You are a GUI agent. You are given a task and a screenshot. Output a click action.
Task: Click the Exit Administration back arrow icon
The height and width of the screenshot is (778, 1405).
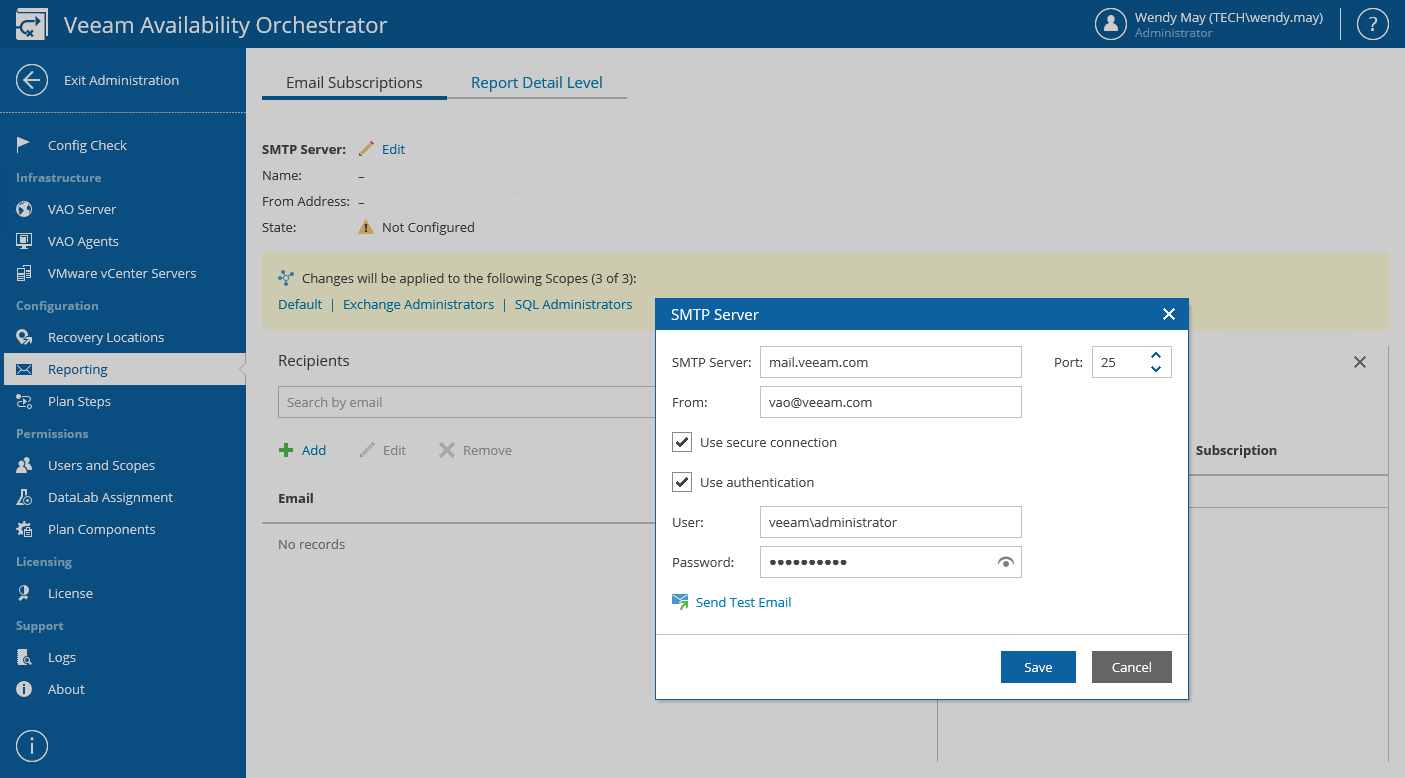pyautogui.click(x=32, y=80)
